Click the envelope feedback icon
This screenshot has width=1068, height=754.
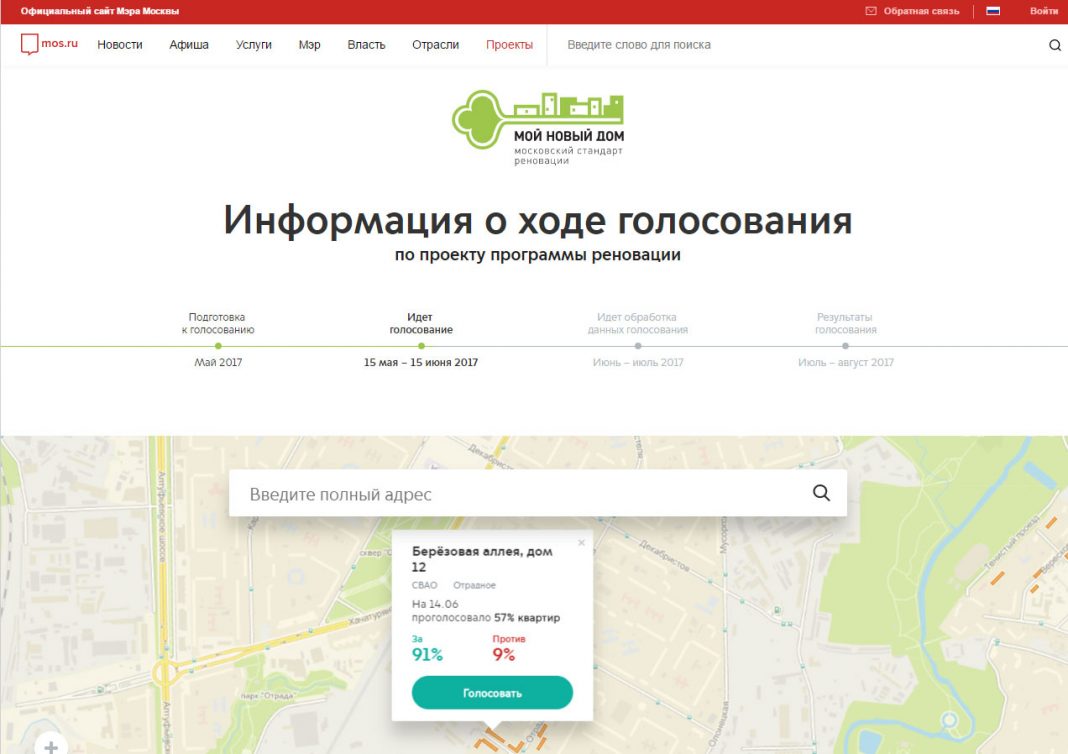[x=870, y=11]
